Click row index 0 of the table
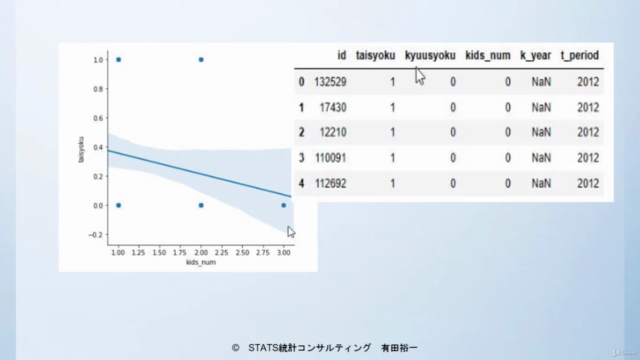 301,82
